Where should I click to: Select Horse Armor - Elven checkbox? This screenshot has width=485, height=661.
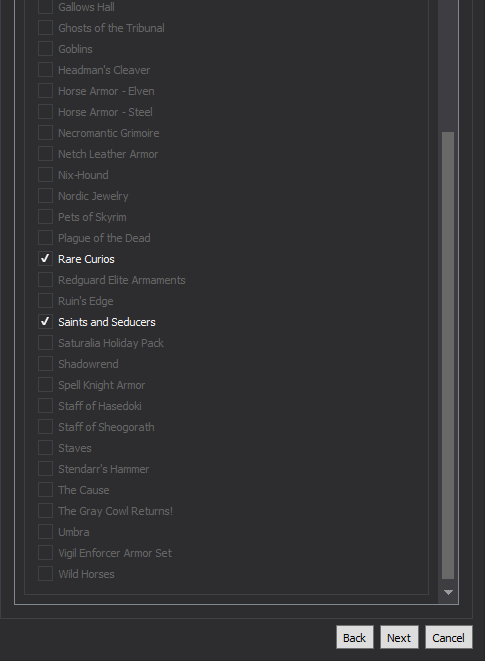point(45,91)
